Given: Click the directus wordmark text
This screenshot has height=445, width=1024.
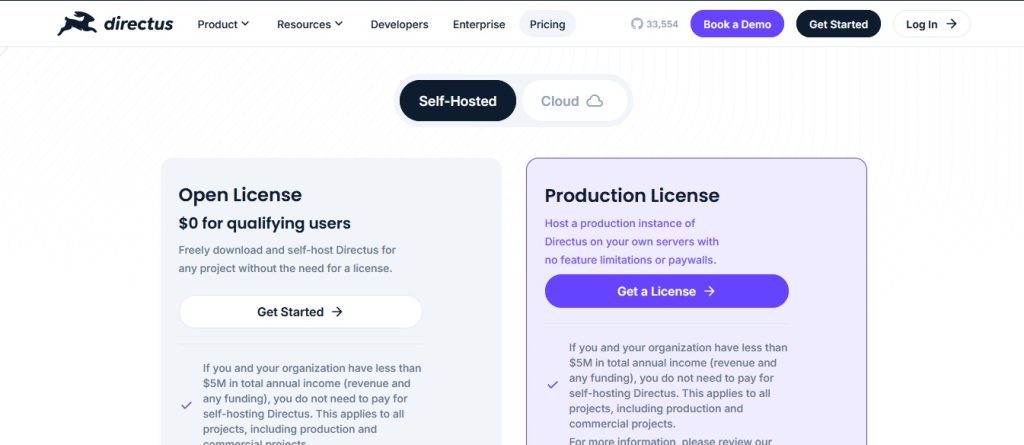Looking at the screenshot, I should pos(138,24).
